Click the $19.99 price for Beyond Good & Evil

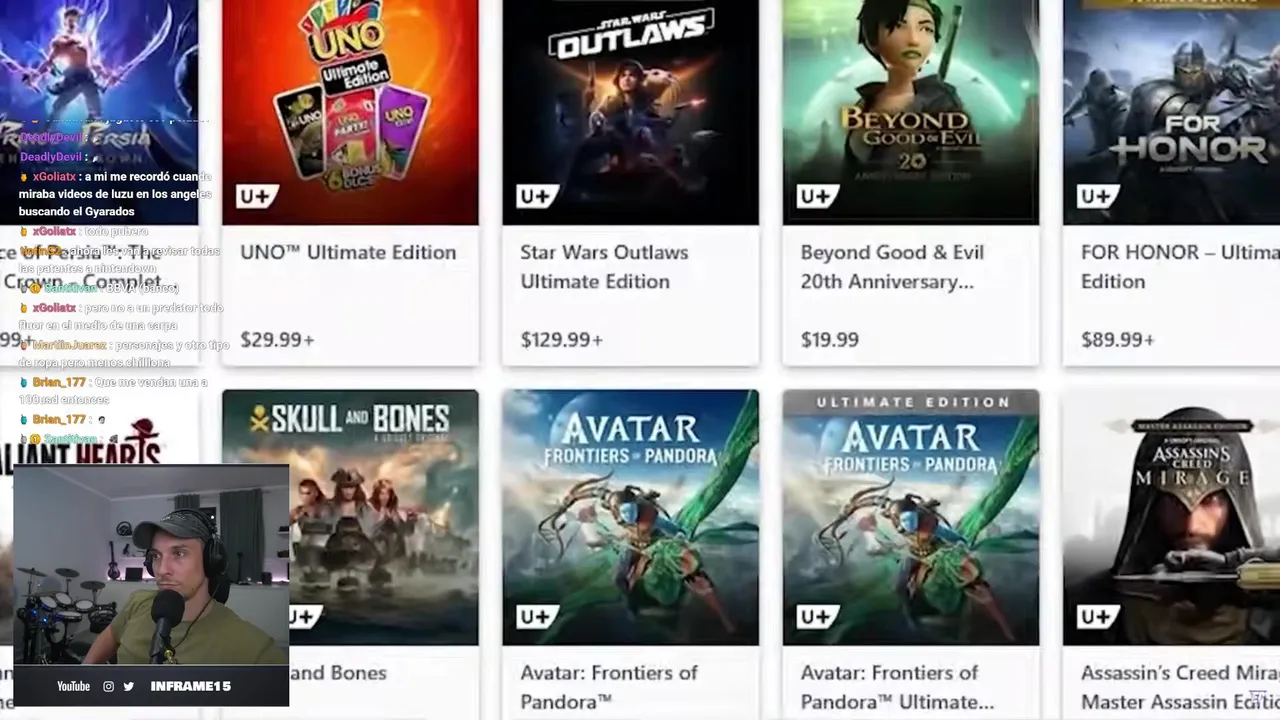tap(829, 340)
